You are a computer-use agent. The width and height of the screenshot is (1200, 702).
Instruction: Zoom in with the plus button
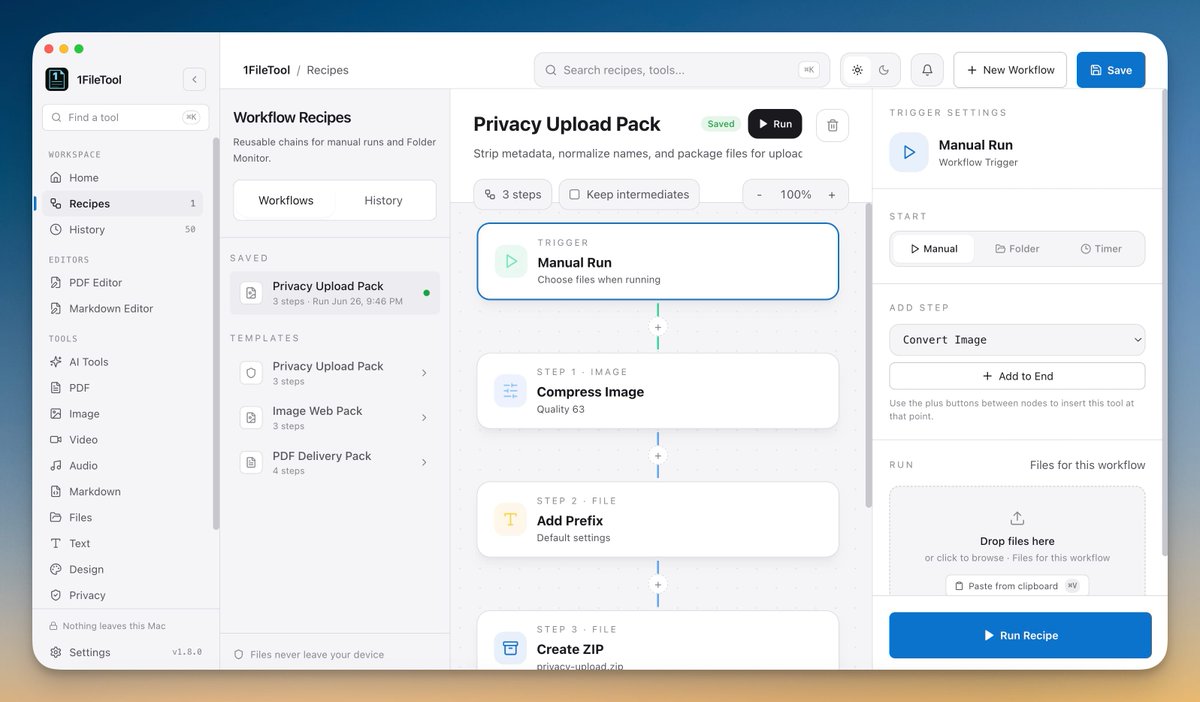(832, 194)
